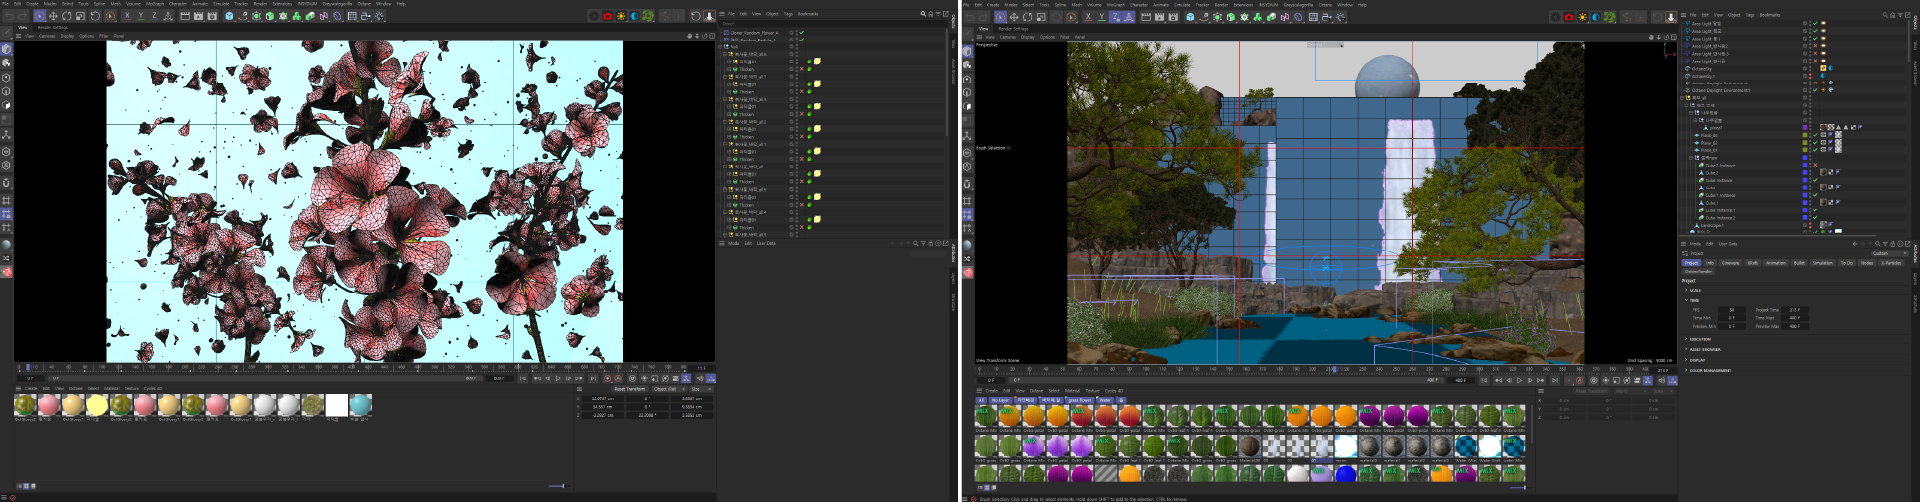Open the clapperboard Render to Picture Viewer icon in left window

(x=198, y=16)
